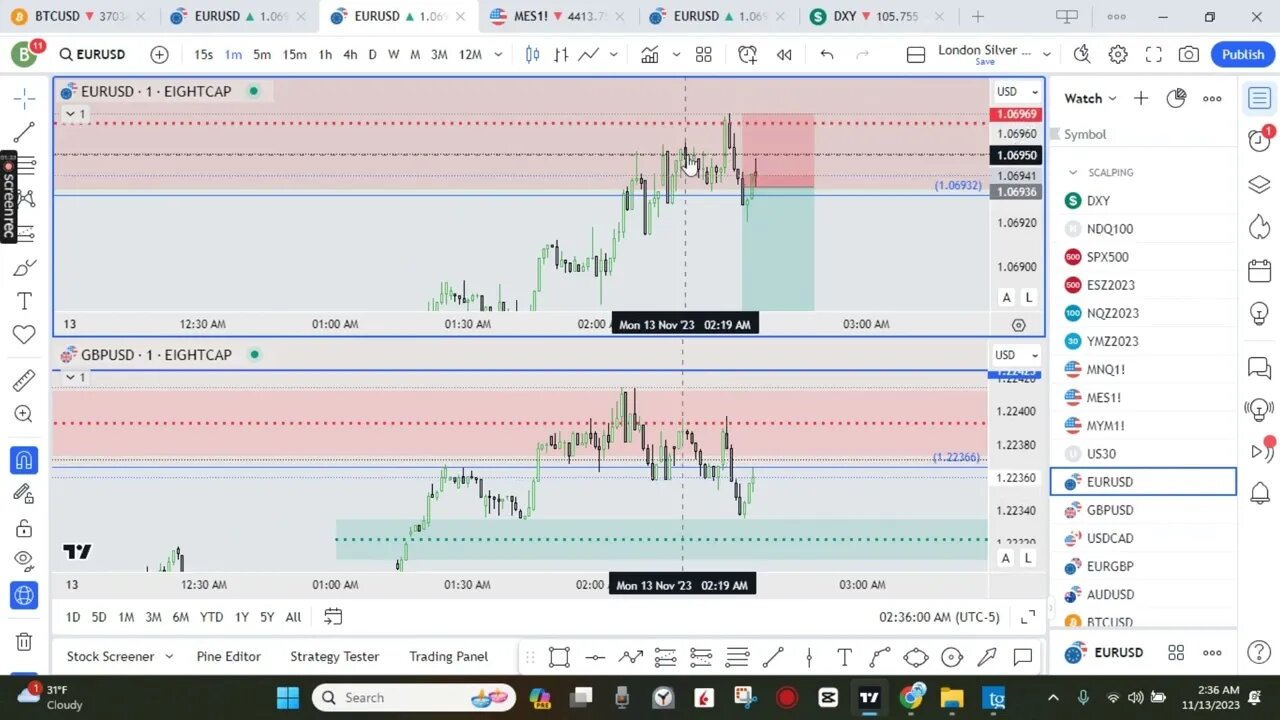
Task: Open the Strategy Tester tab
Action: pos(334,656)
